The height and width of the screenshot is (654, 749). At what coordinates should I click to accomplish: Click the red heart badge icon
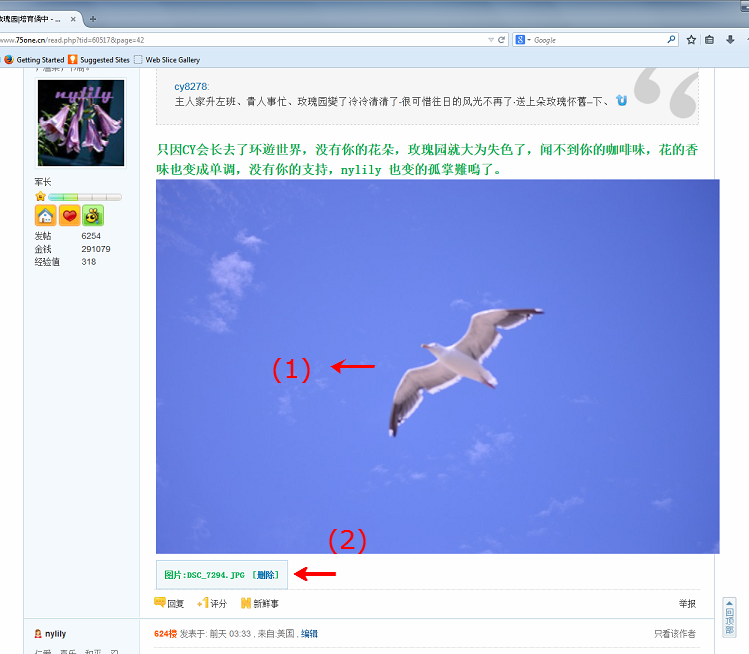(69, 215)
